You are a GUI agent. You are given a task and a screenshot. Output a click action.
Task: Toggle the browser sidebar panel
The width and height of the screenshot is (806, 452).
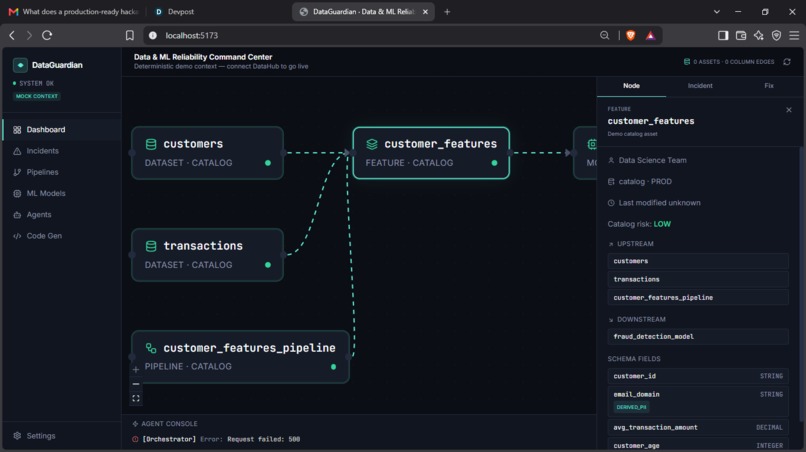tap(723, 35)
